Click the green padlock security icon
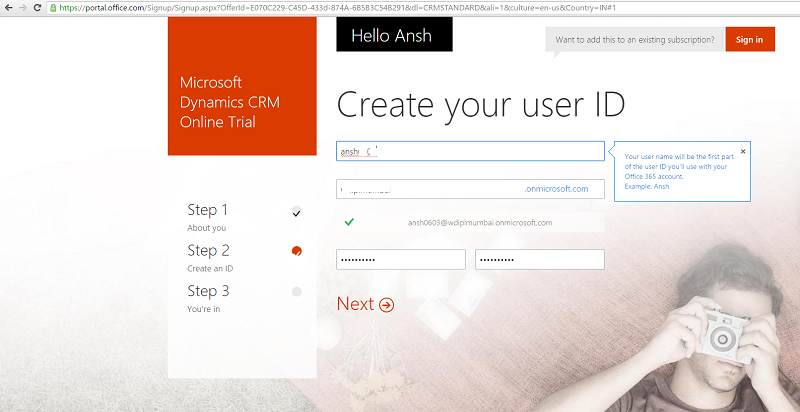 [x=53, y=8]
